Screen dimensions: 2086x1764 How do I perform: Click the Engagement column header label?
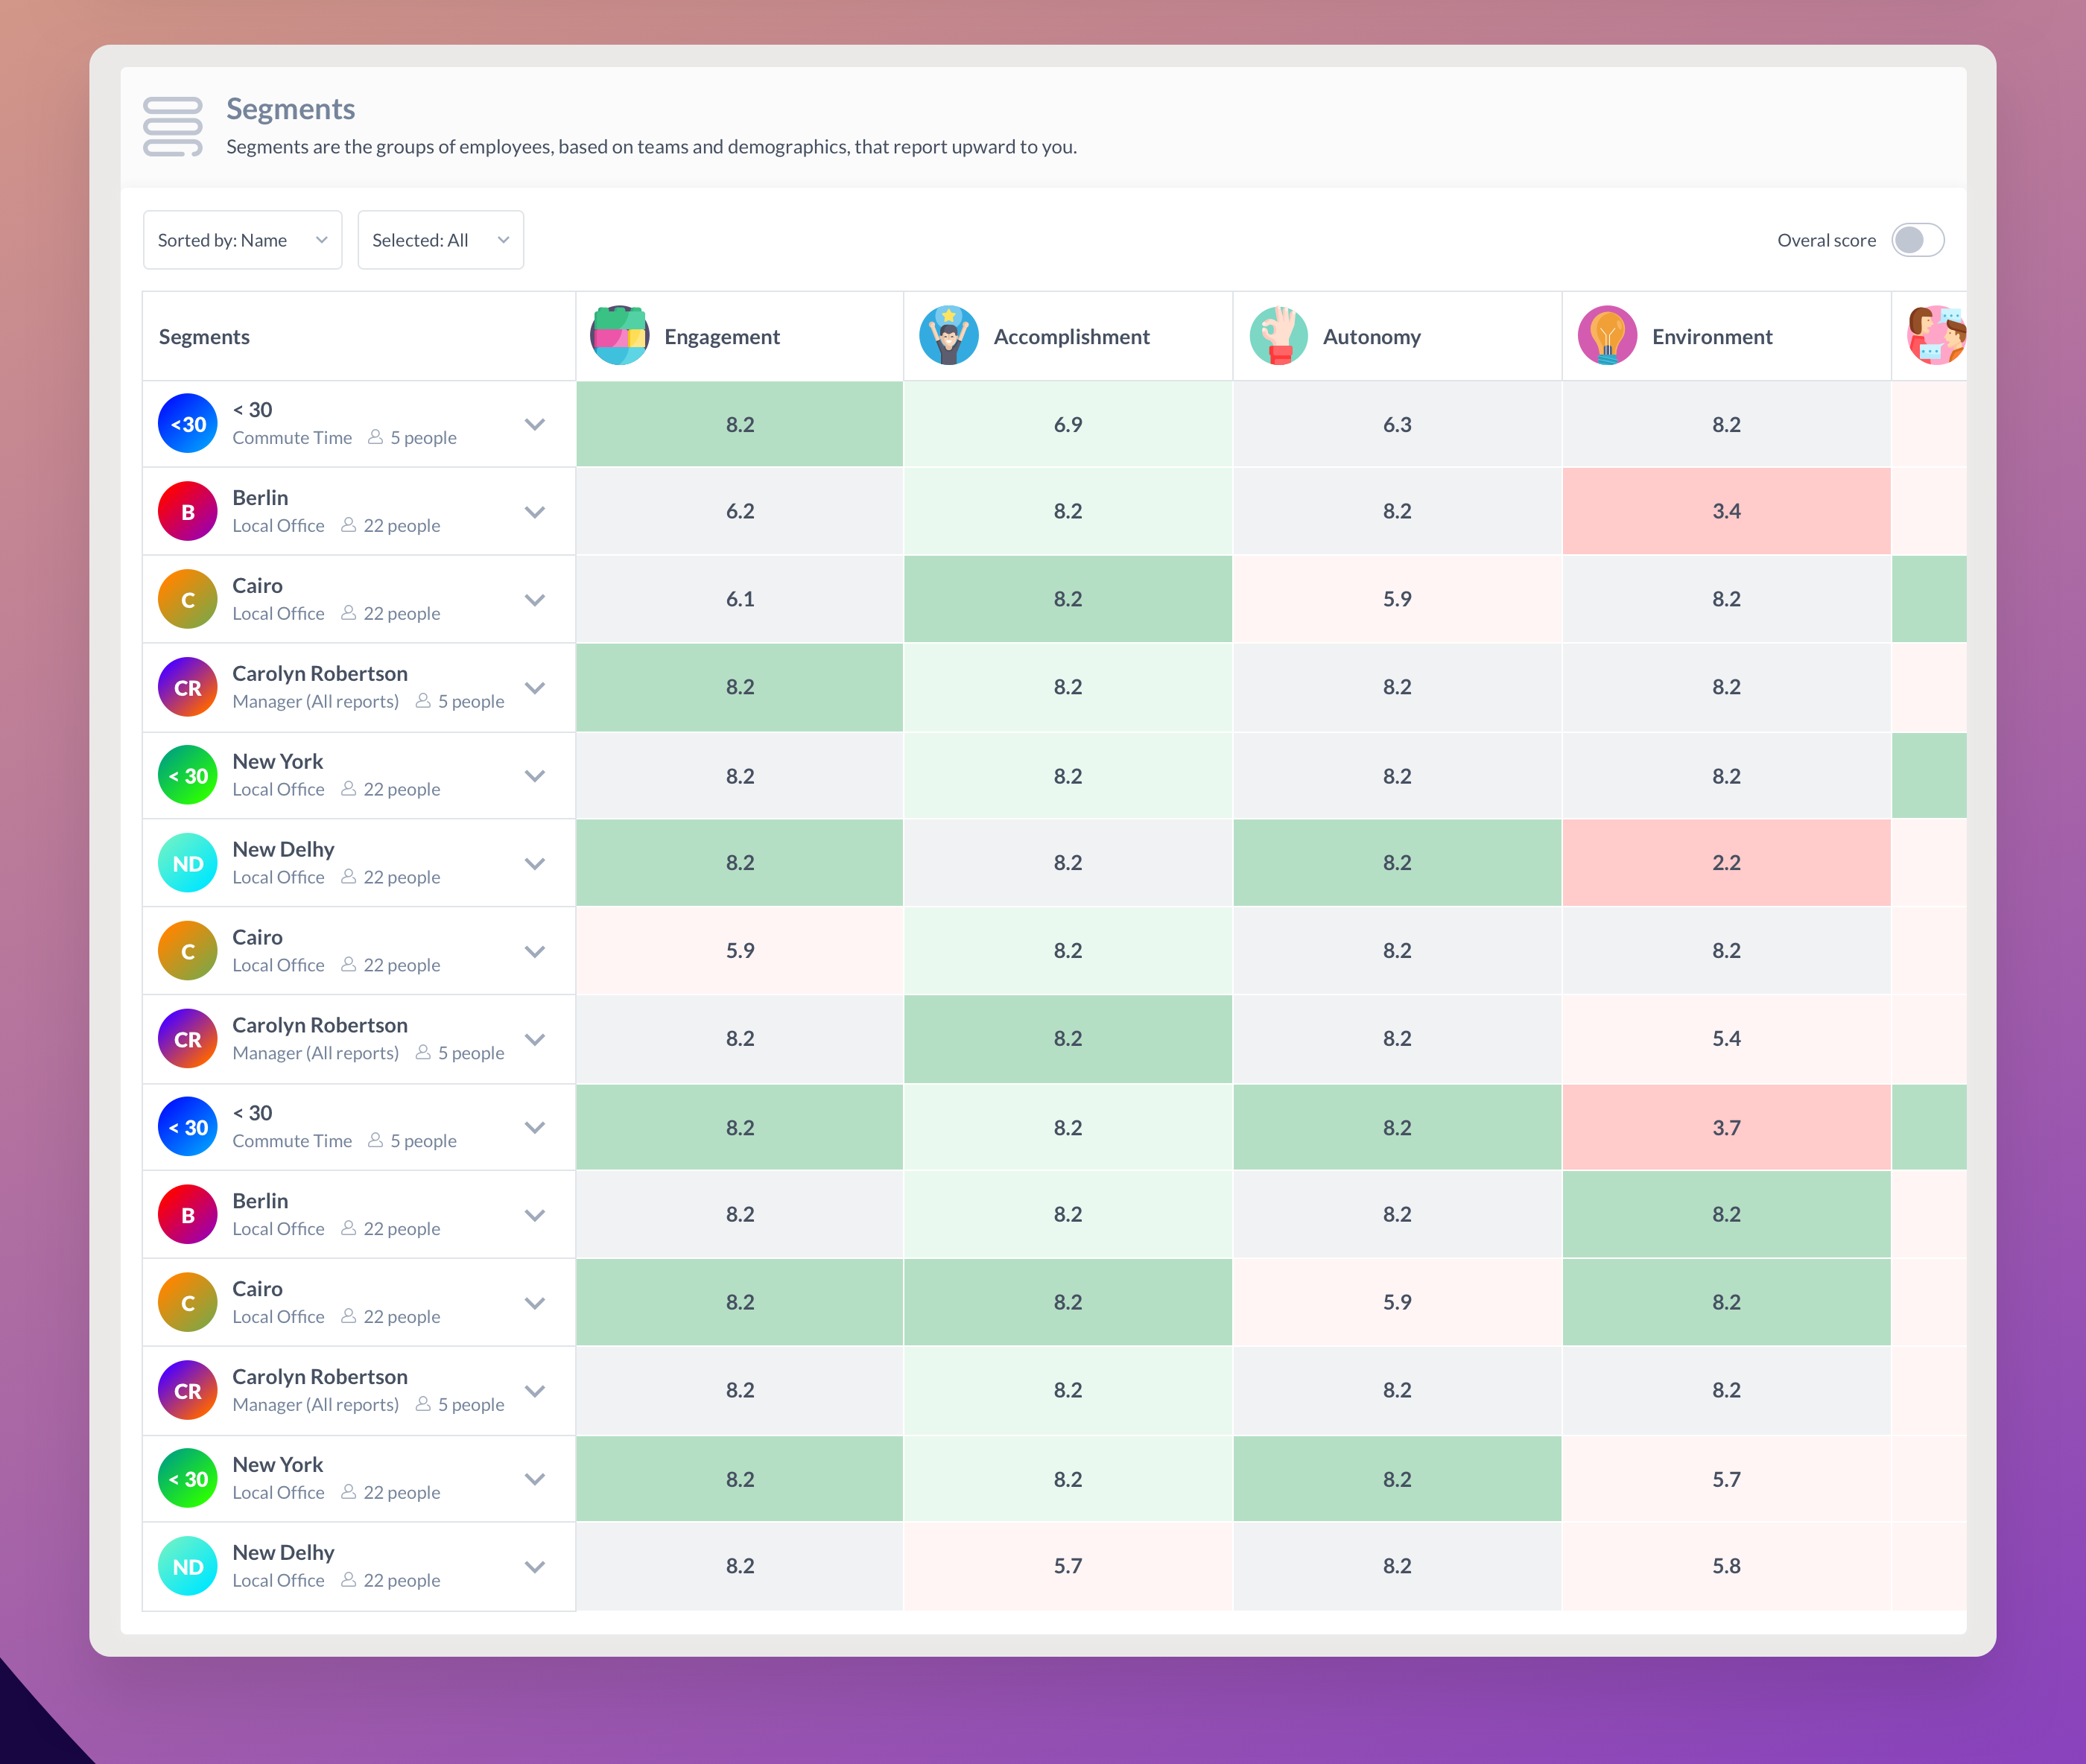click(722, 337)
